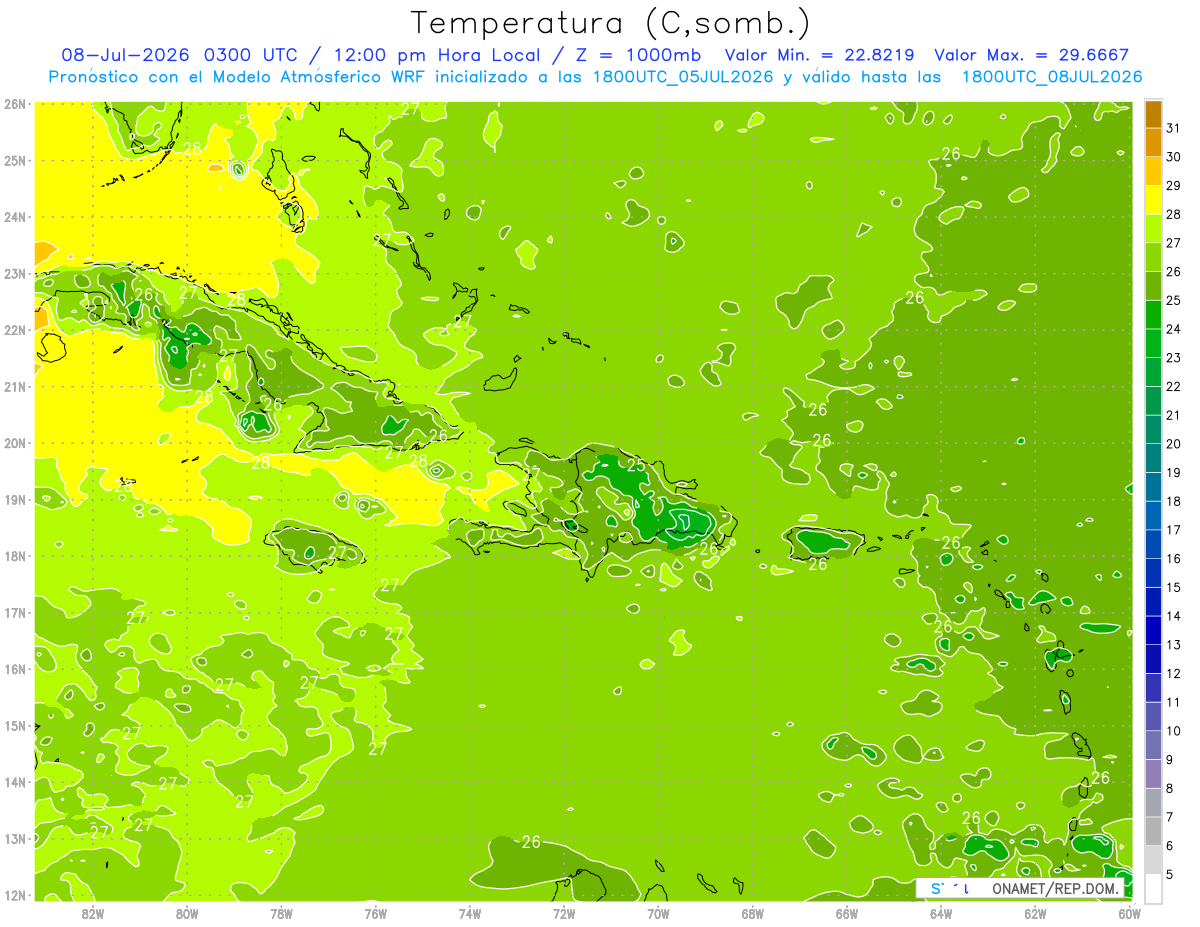Select the colorbar scale label 17

tap(1174, 530)
